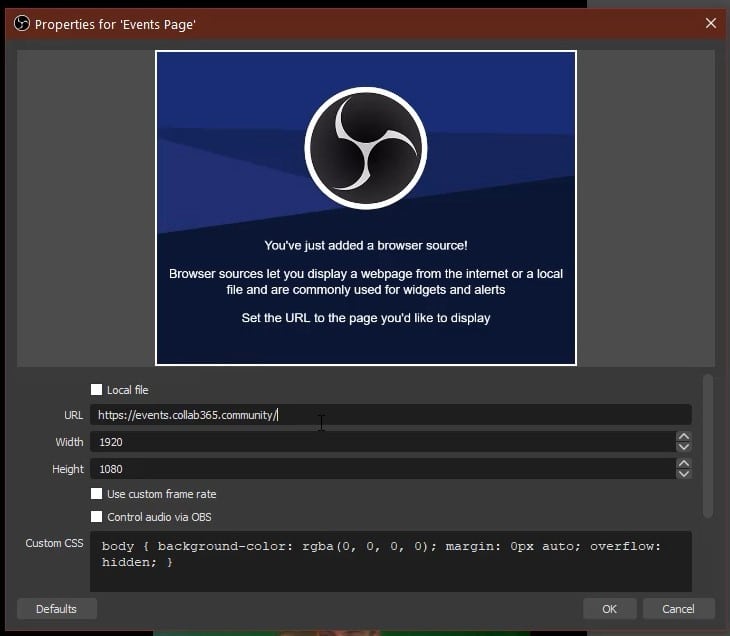Discard changes with the Cancel button
The width and height of the screenshot is (730, 636).
(x=678, y=609)
